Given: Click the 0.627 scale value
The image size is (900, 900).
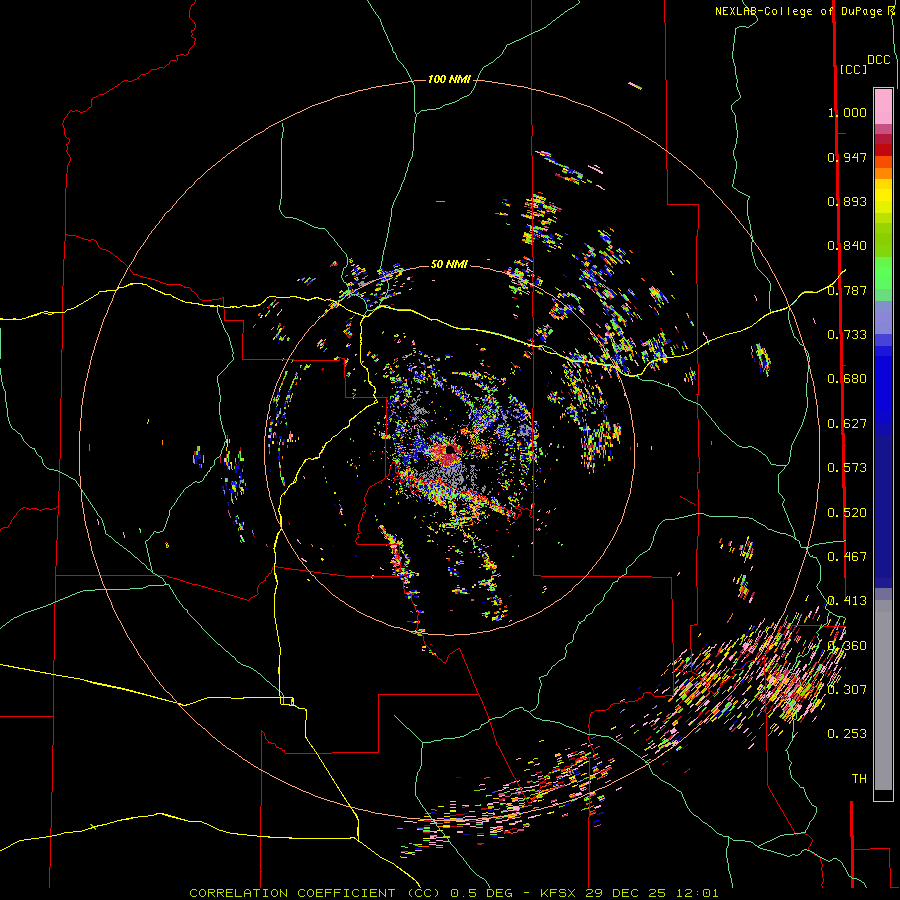Looking at the screenshot, I should (847, 424).
